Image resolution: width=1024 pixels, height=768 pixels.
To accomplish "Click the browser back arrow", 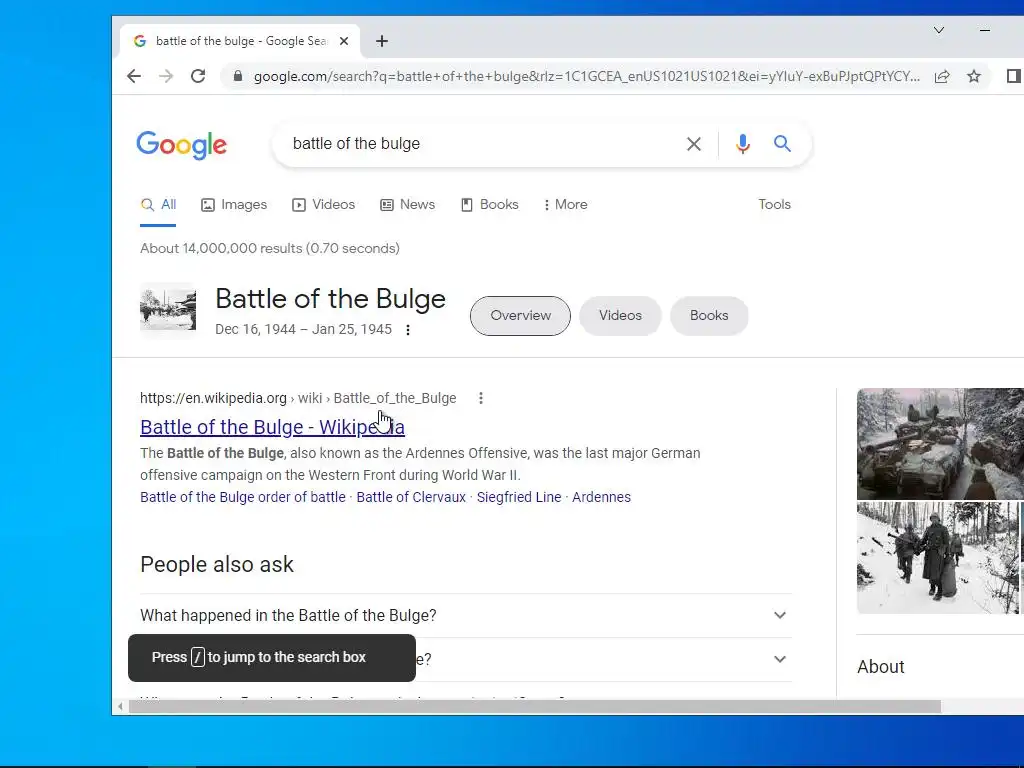I will tap(134, 76).
